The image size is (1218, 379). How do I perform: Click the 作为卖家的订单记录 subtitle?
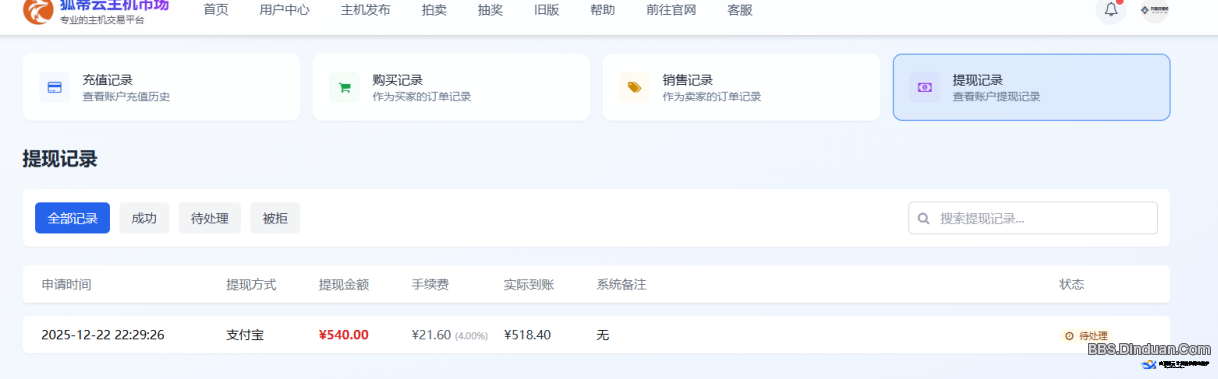711,97
